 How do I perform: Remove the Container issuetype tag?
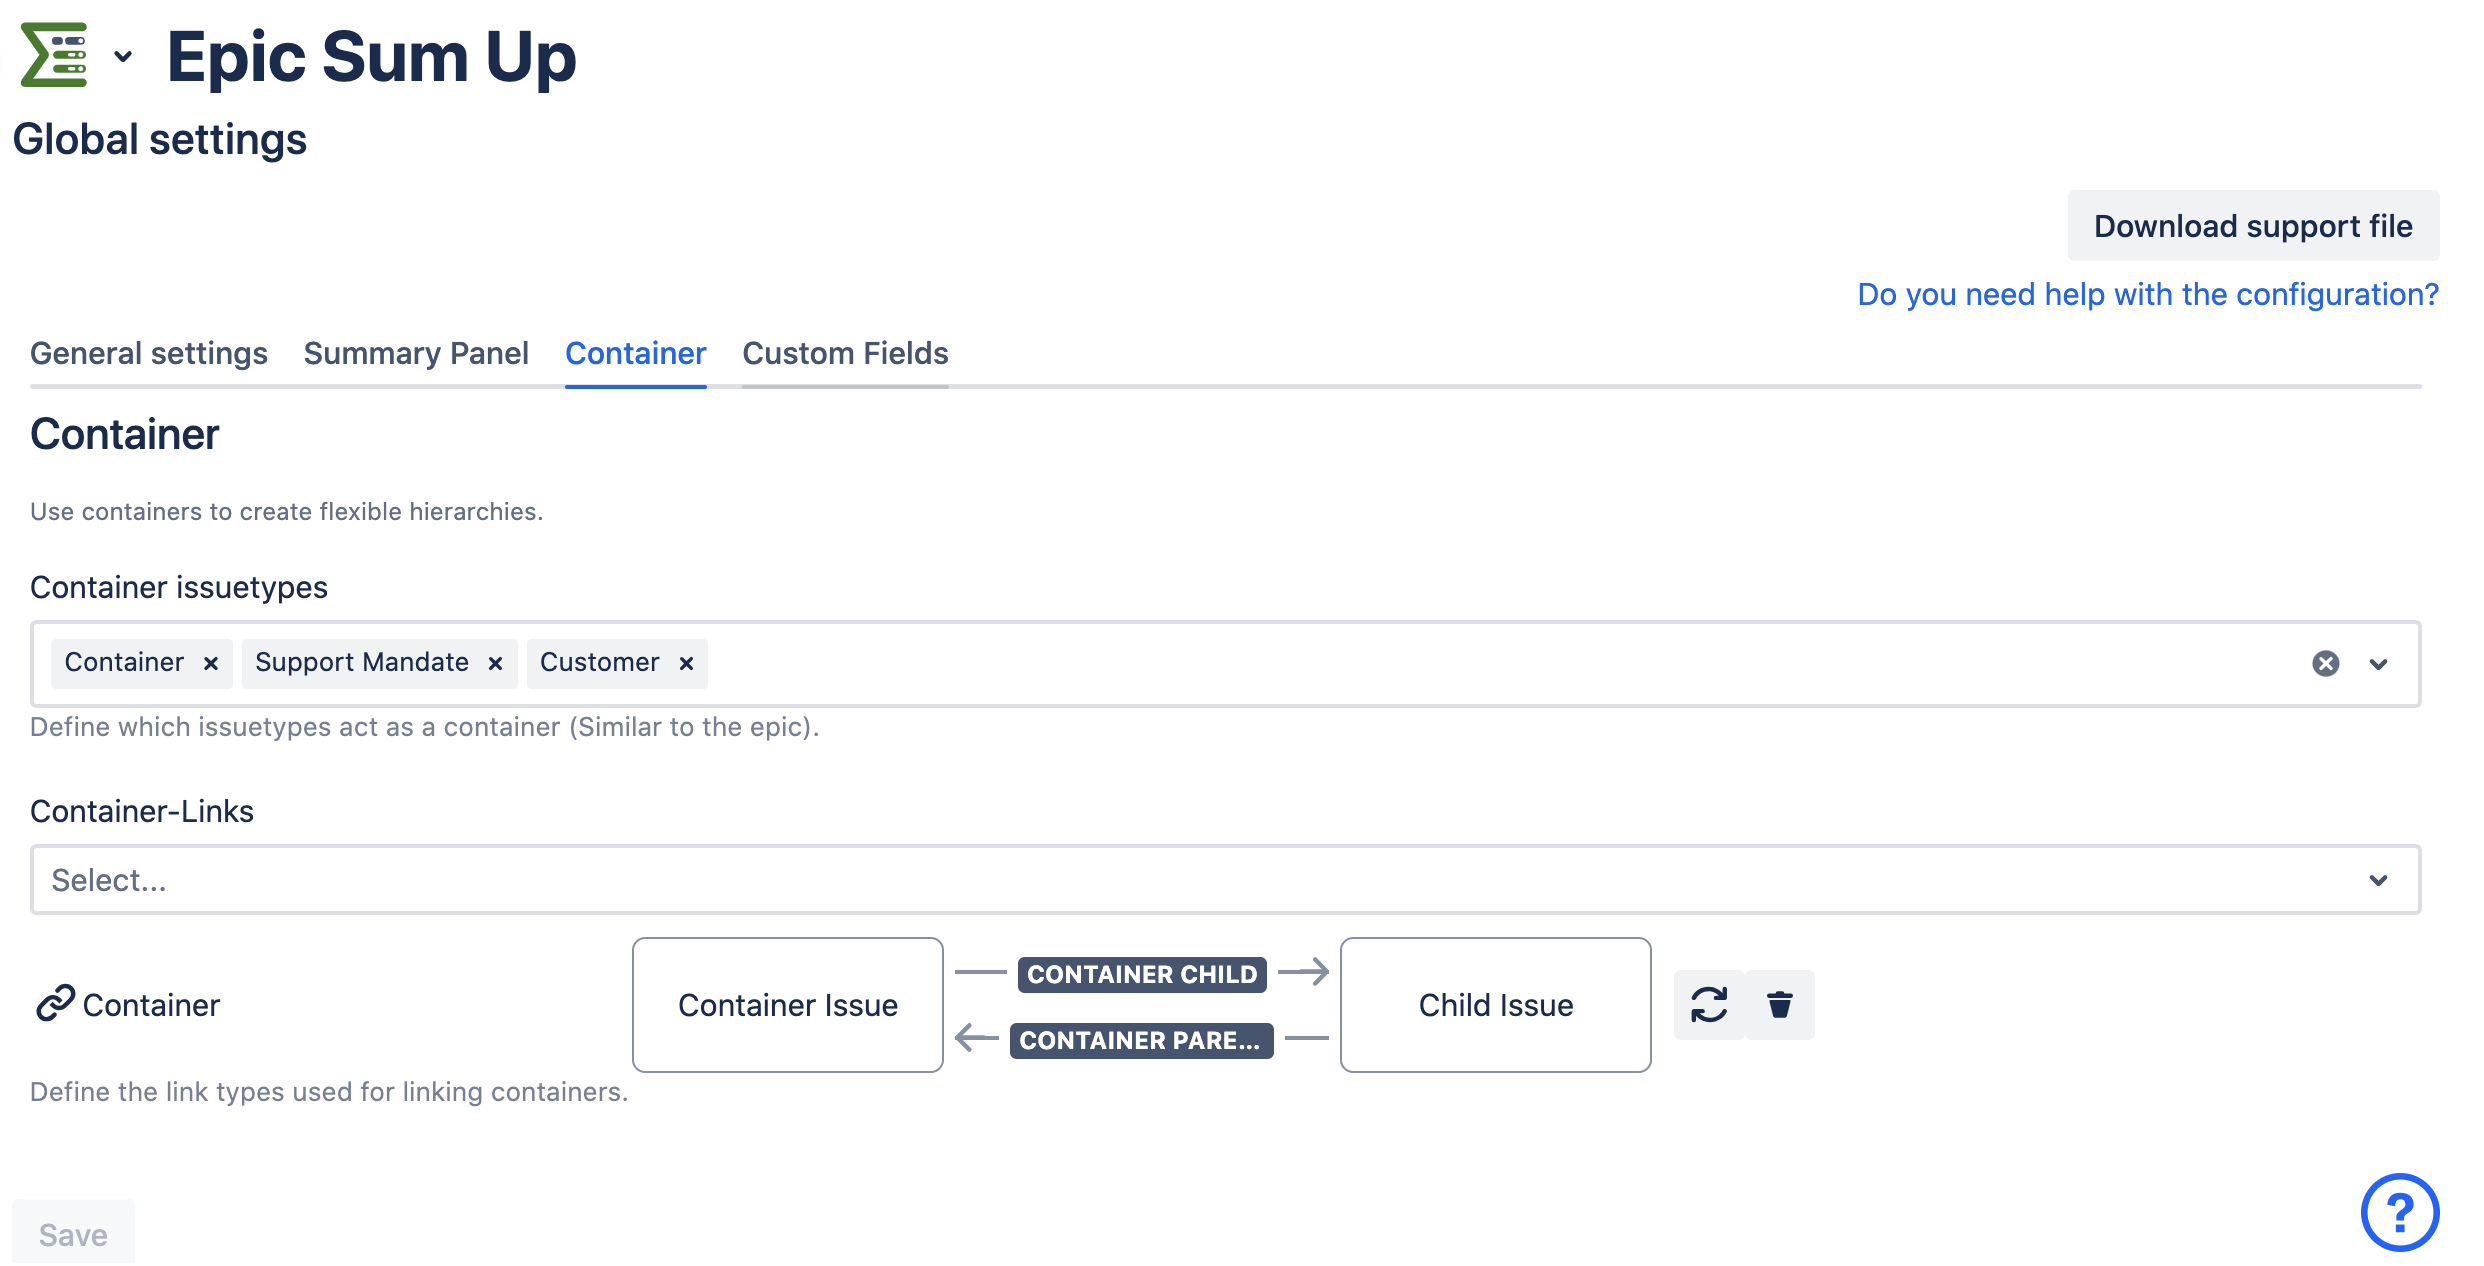point(211,664)
